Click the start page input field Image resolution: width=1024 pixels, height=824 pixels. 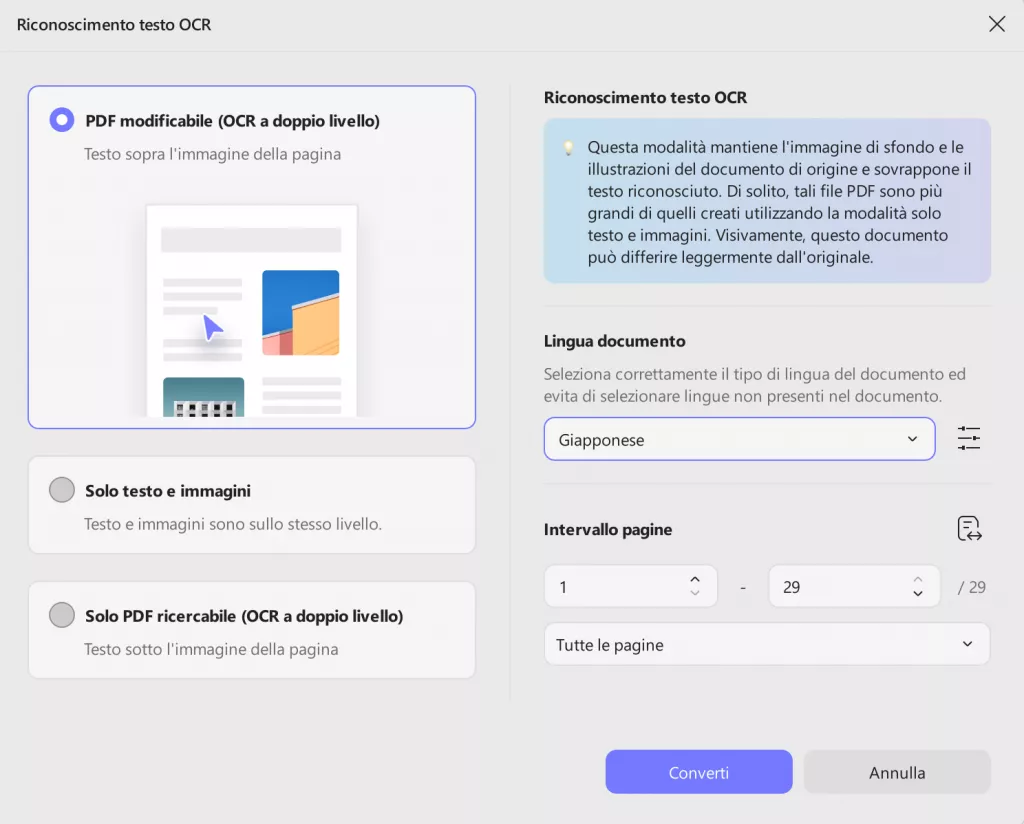coord(610,586)
